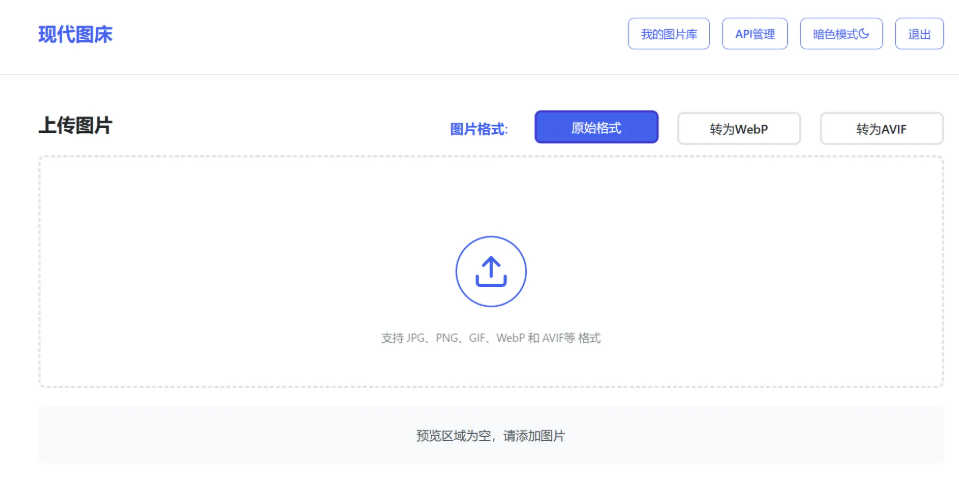Viewport: 959px width, 478px height.
Task: Click the 图片格式 label
Action: (x=479, y=129)
